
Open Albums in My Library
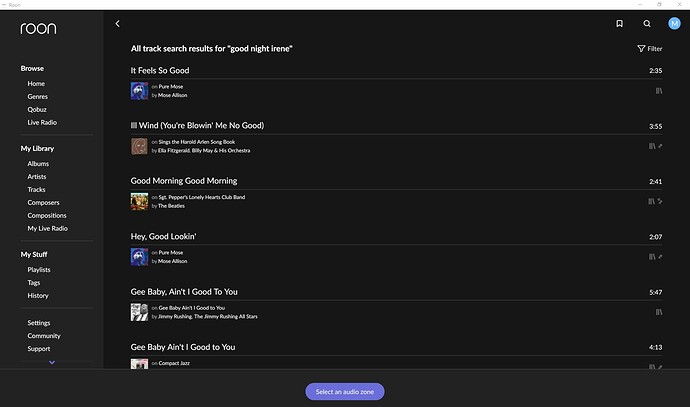tap(38, 164)
